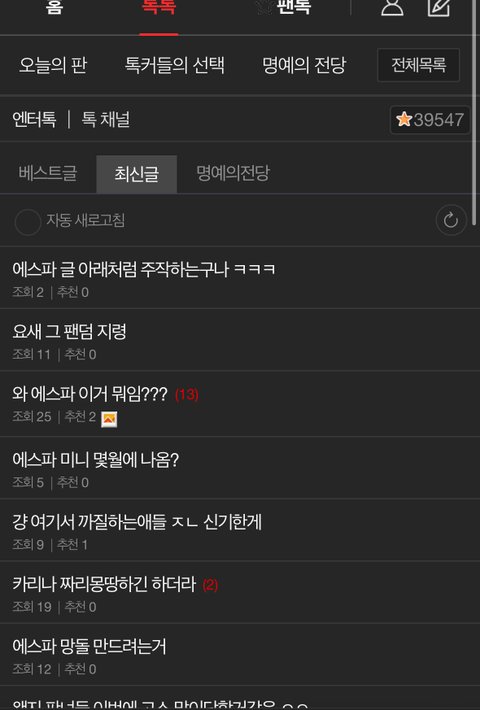This screenshot has height=710, width=480.
Task: Tap the star favorites count 39547
Action: [x=430, y=120]
